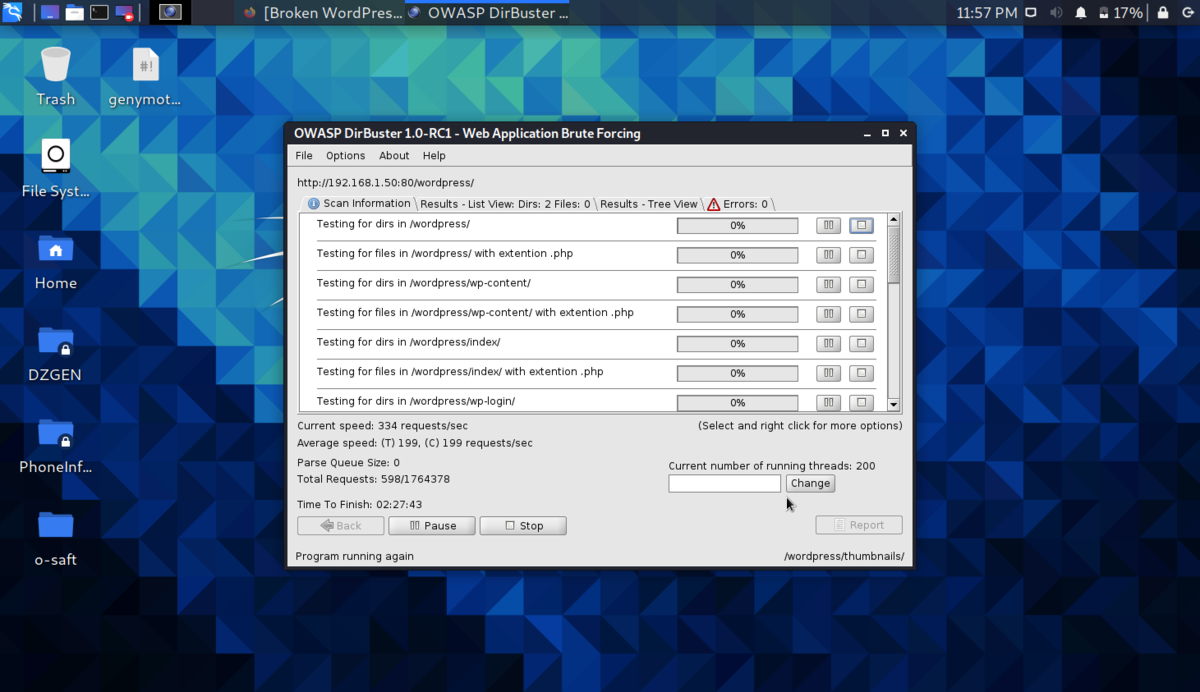Stop the 'dirs in /wordpress/' scan row

pyautogui.click(x=861, y=226)
